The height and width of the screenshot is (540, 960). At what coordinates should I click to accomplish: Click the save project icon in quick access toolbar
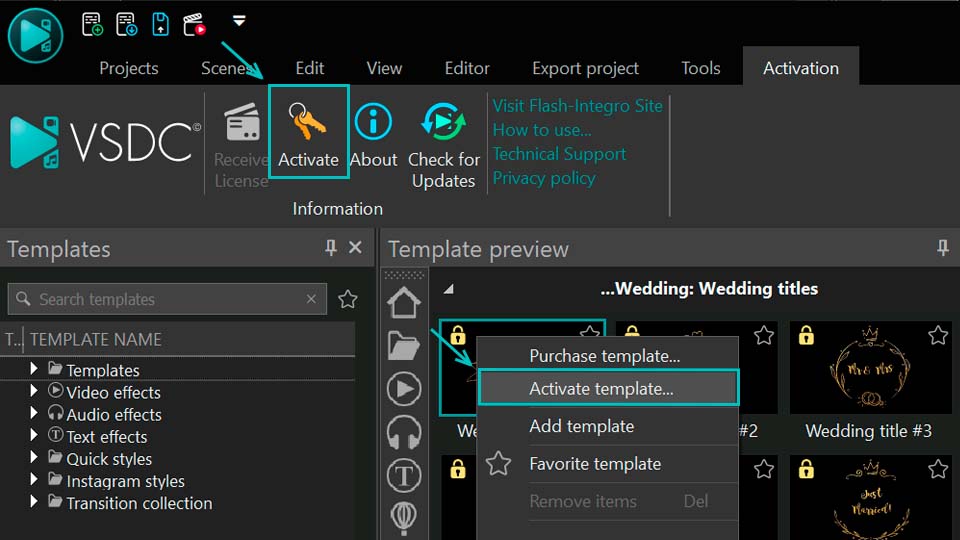(x=160, y=24)
